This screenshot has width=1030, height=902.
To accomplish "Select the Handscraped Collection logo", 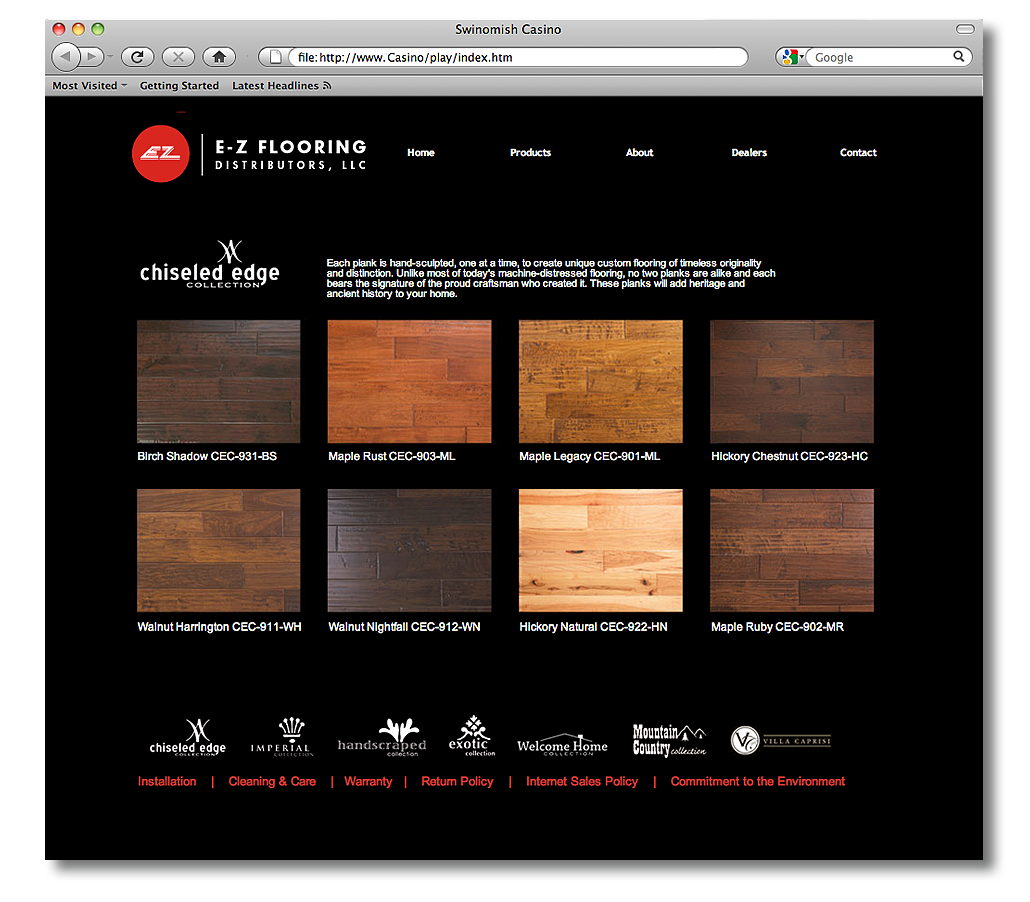I will tap(382, 738).
